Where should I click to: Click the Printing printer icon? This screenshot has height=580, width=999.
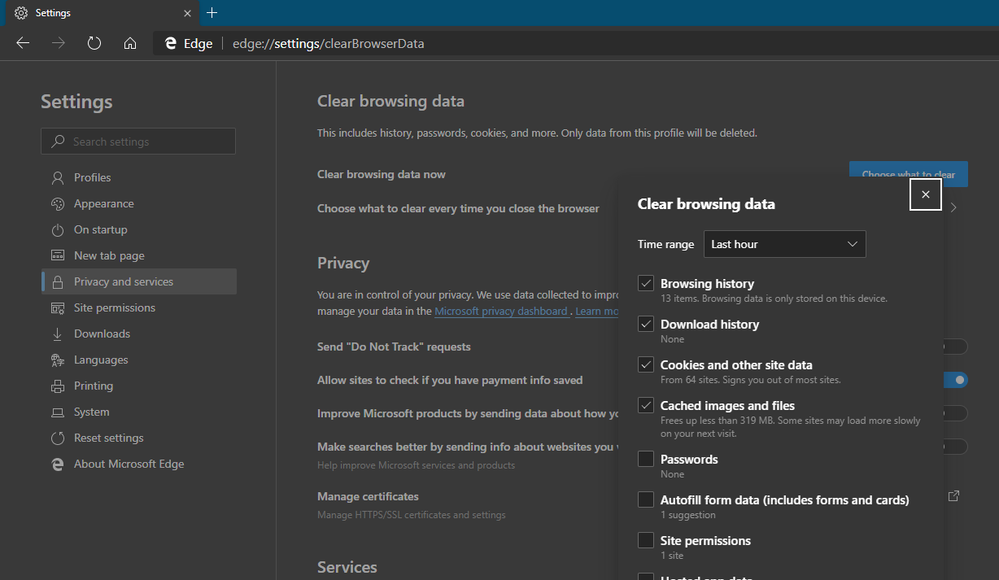click(57, 386)
